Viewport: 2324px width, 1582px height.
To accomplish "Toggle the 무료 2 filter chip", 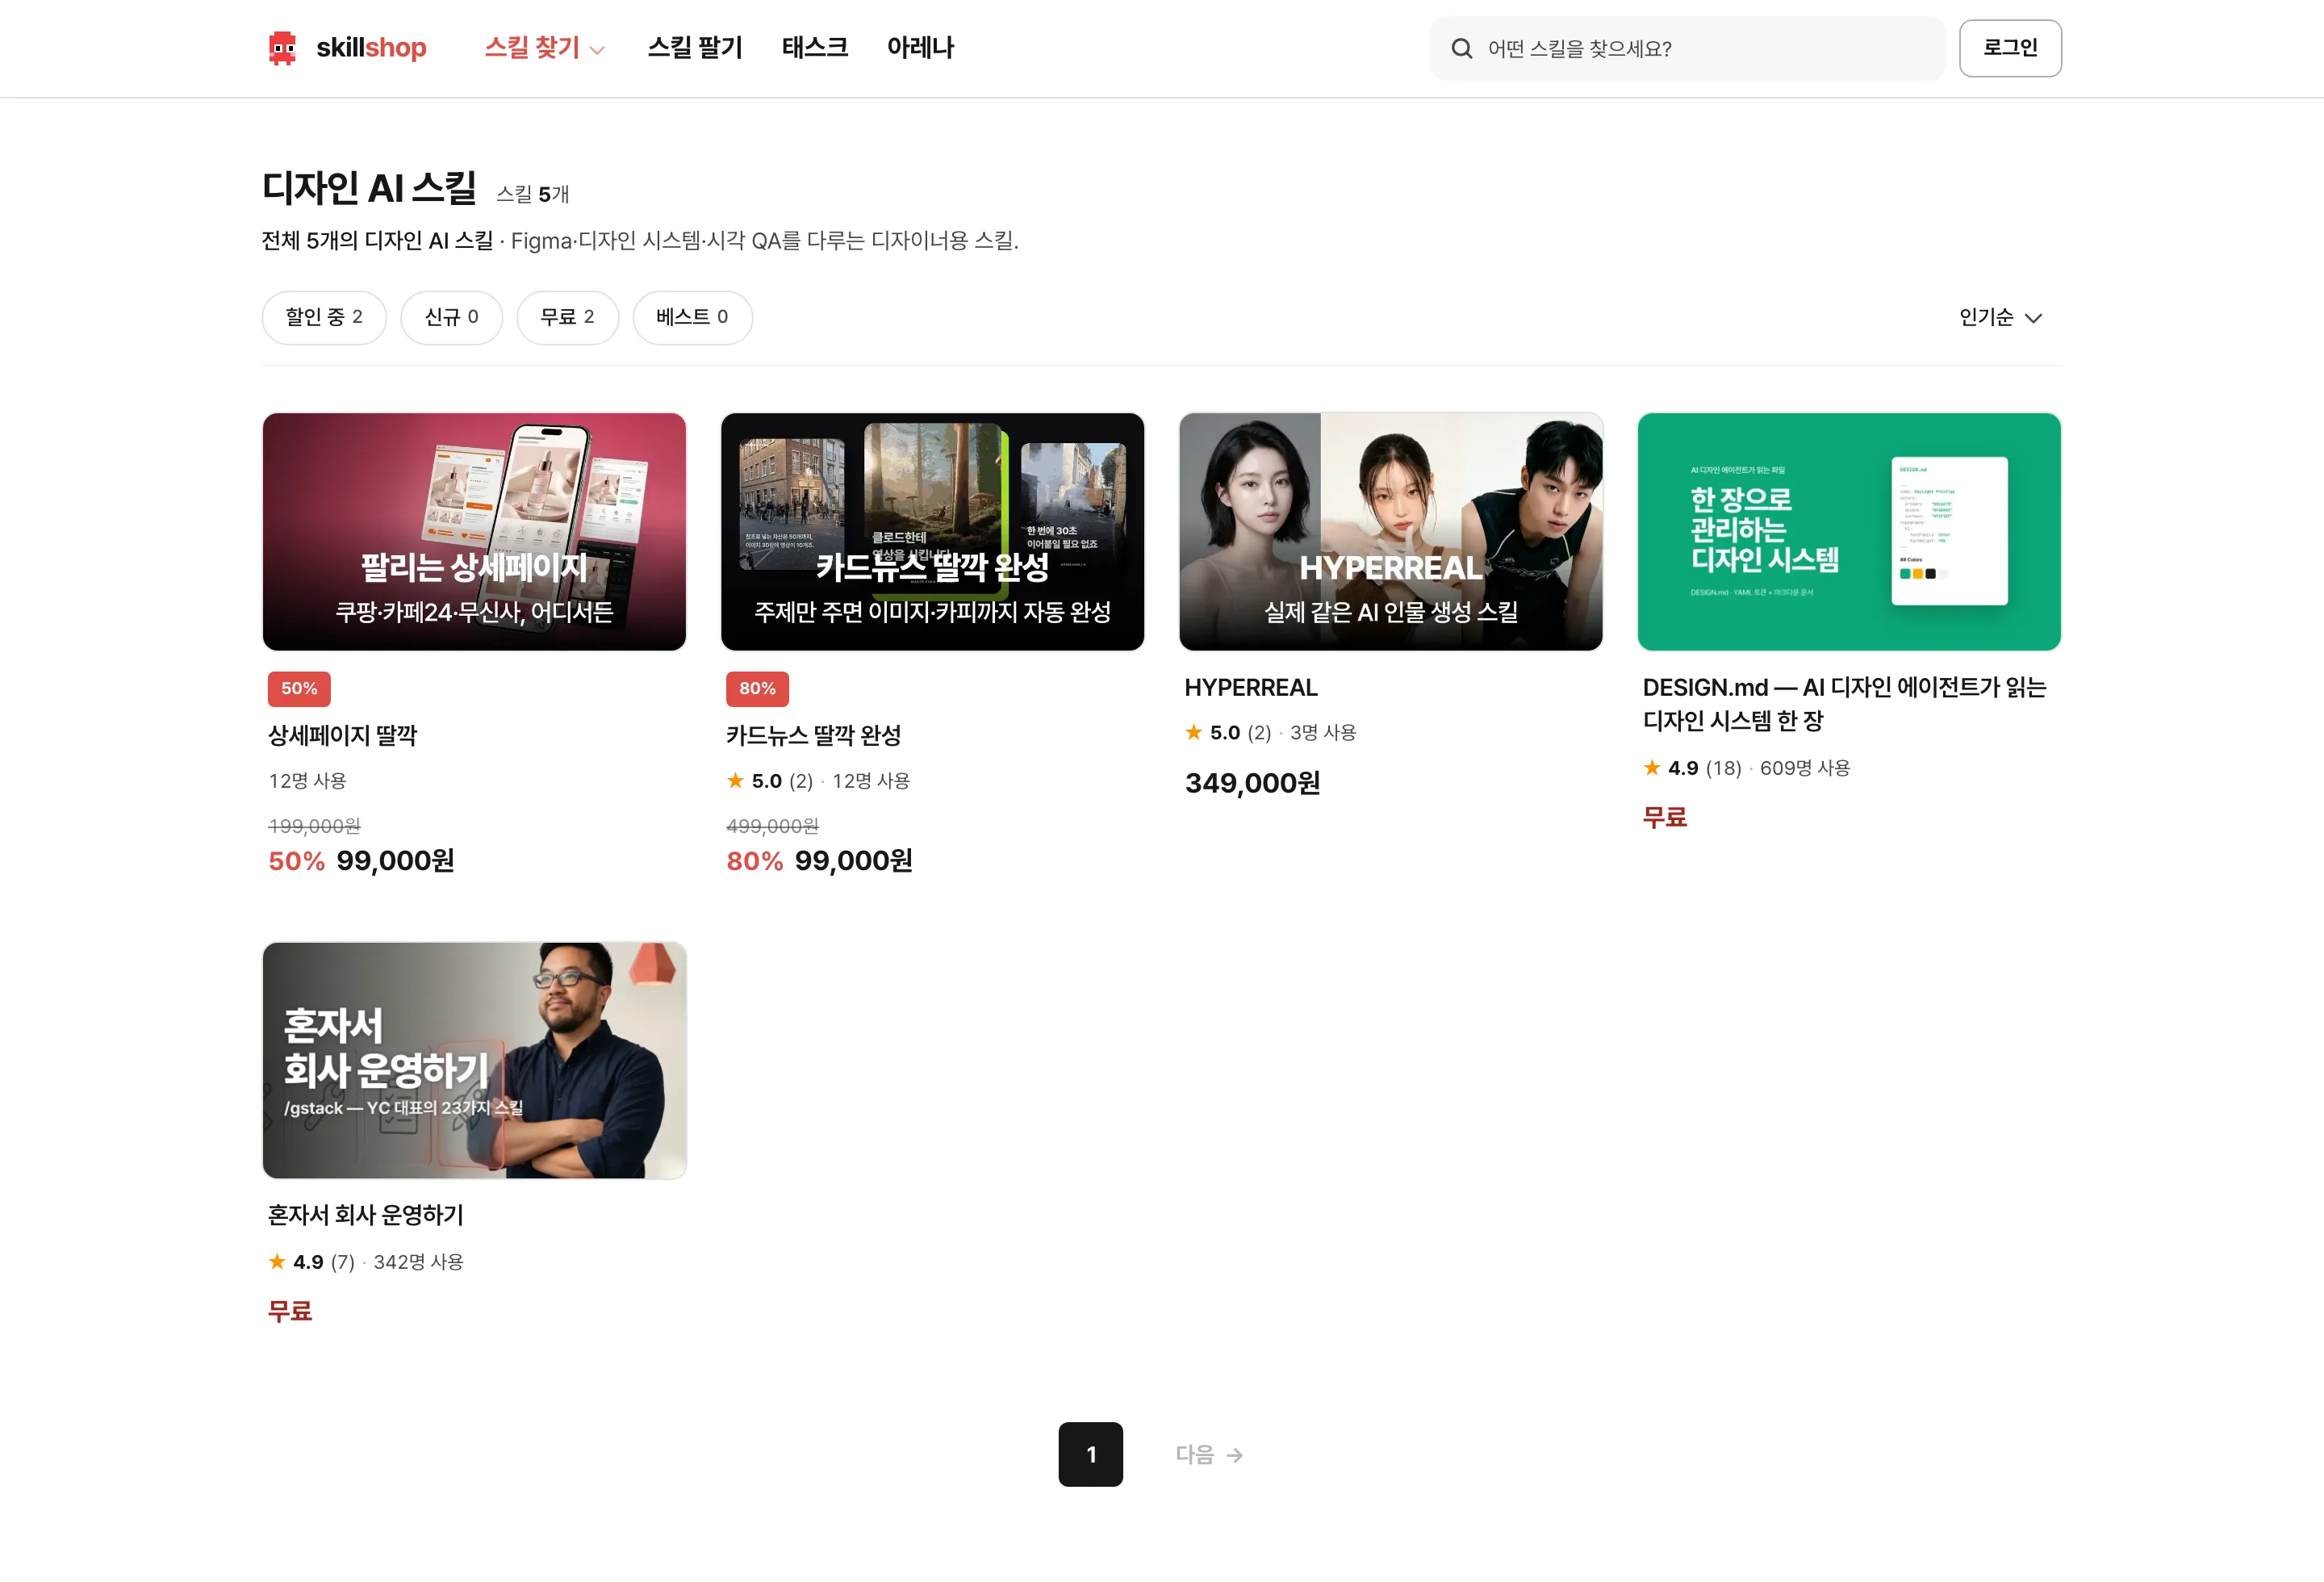I will pyautogui.click(x=567, y=317).
